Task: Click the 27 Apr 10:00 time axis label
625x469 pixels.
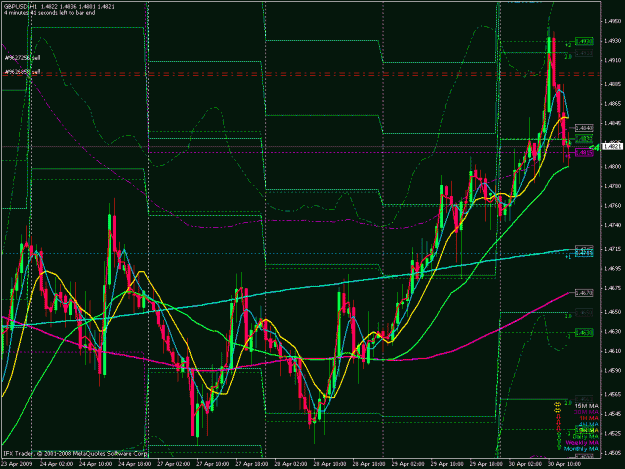Action: click(x=212, y=464)
